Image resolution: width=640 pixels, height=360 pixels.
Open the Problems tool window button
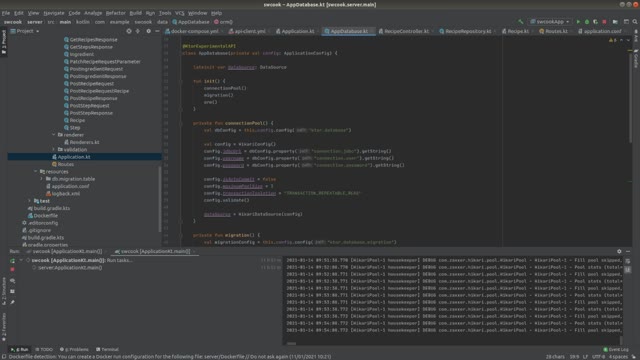click(x=74, y=349)
